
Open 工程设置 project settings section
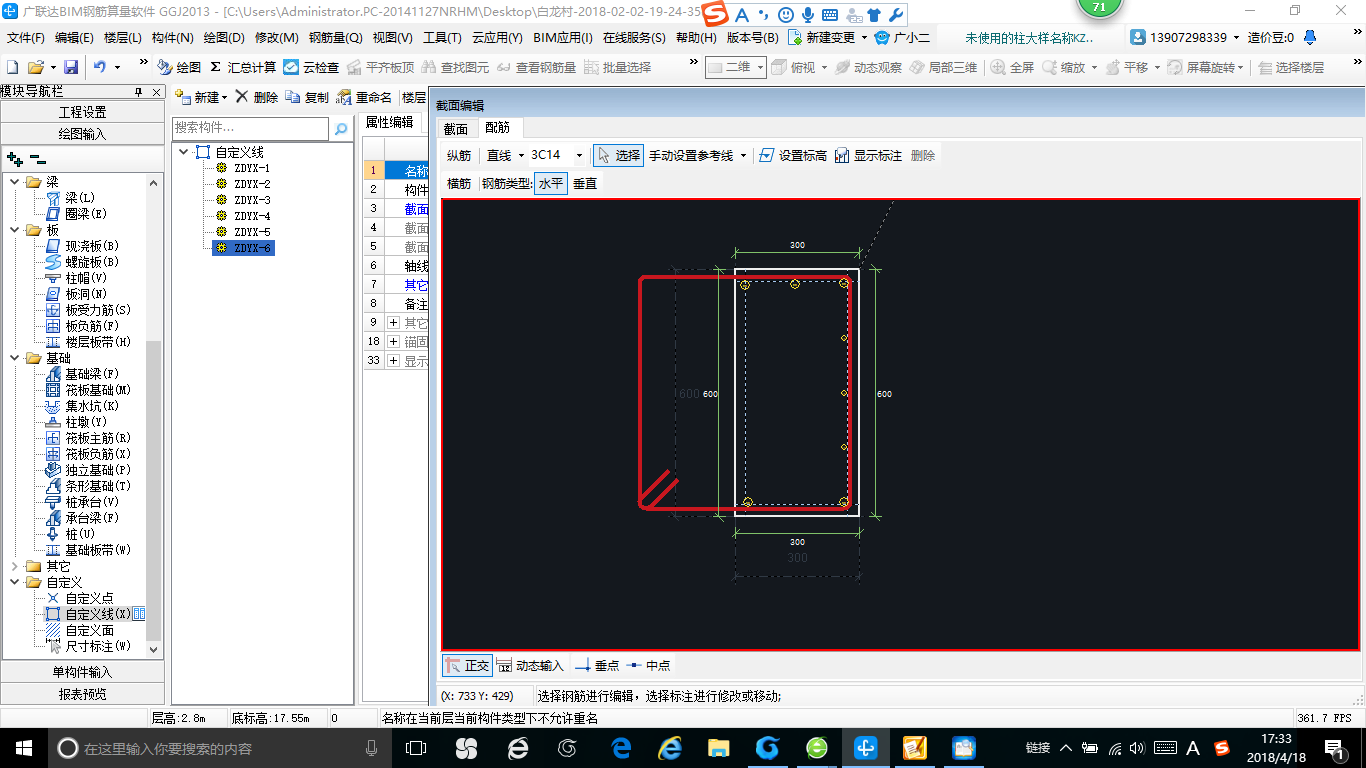click(83, 112)
